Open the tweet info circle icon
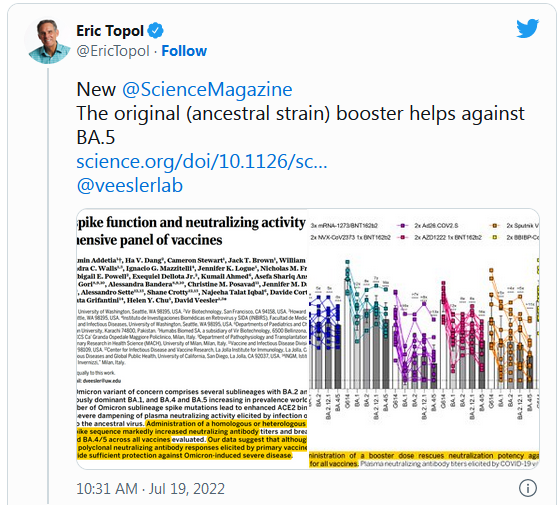 527,488
